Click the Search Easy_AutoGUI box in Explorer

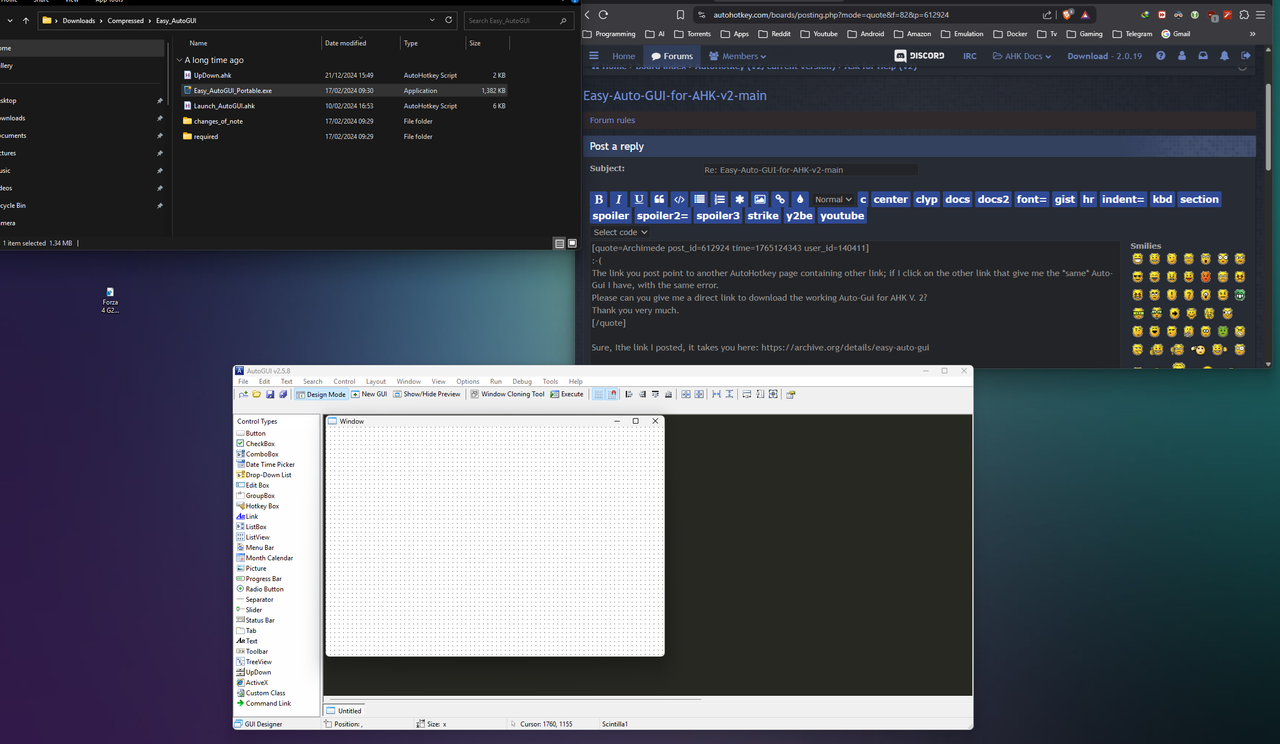(x=517, y=20)
